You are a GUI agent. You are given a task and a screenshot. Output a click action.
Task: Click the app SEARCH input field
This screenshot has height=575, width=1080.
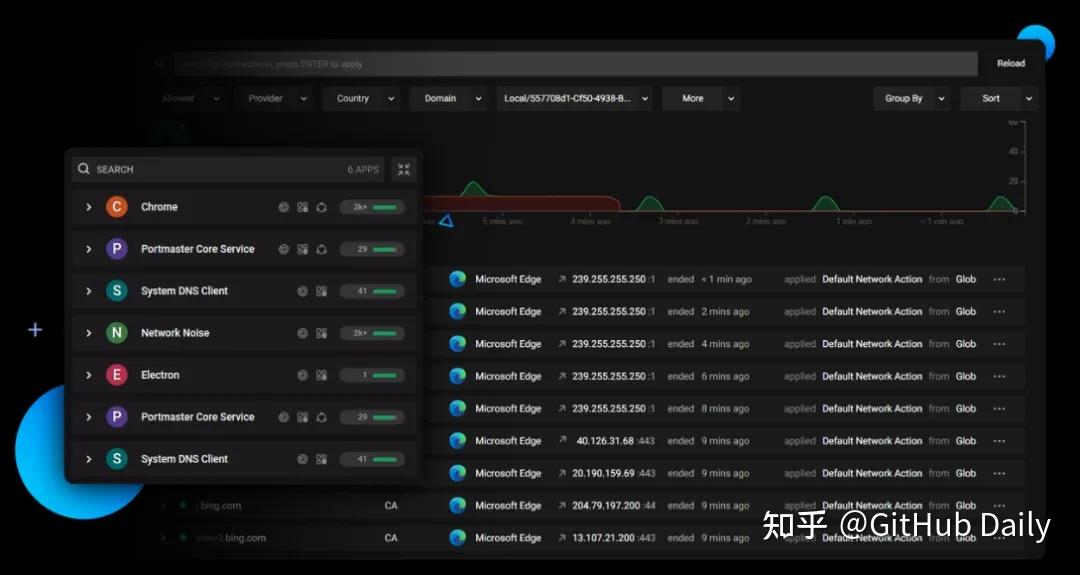tap(228, 169)
